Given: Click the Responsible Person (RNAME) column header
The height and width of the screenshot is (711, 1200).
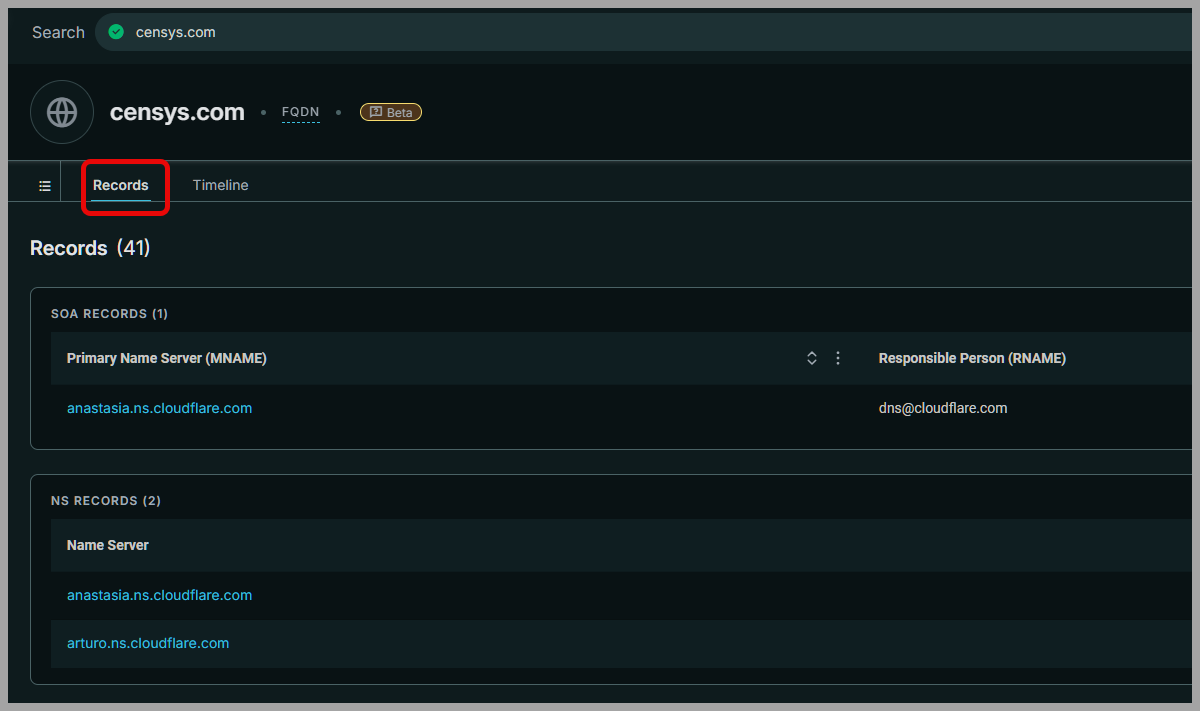Looking at the screenshot, I should point(972,358).
